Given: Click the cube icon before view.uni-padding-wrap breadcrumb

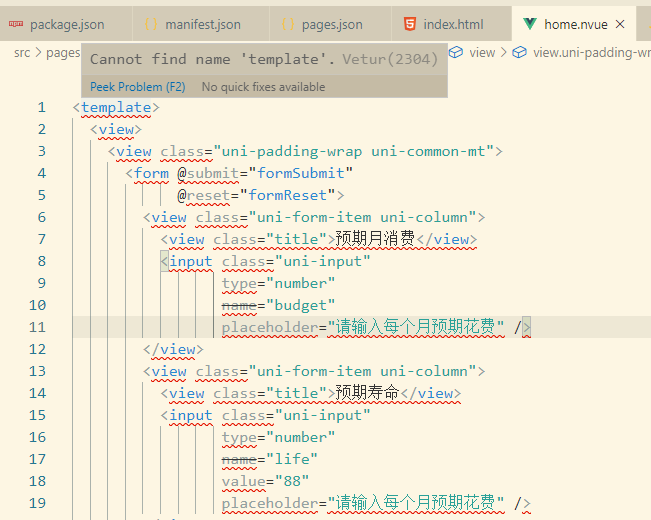Looking at the screenshot, I should coord(519,52).
